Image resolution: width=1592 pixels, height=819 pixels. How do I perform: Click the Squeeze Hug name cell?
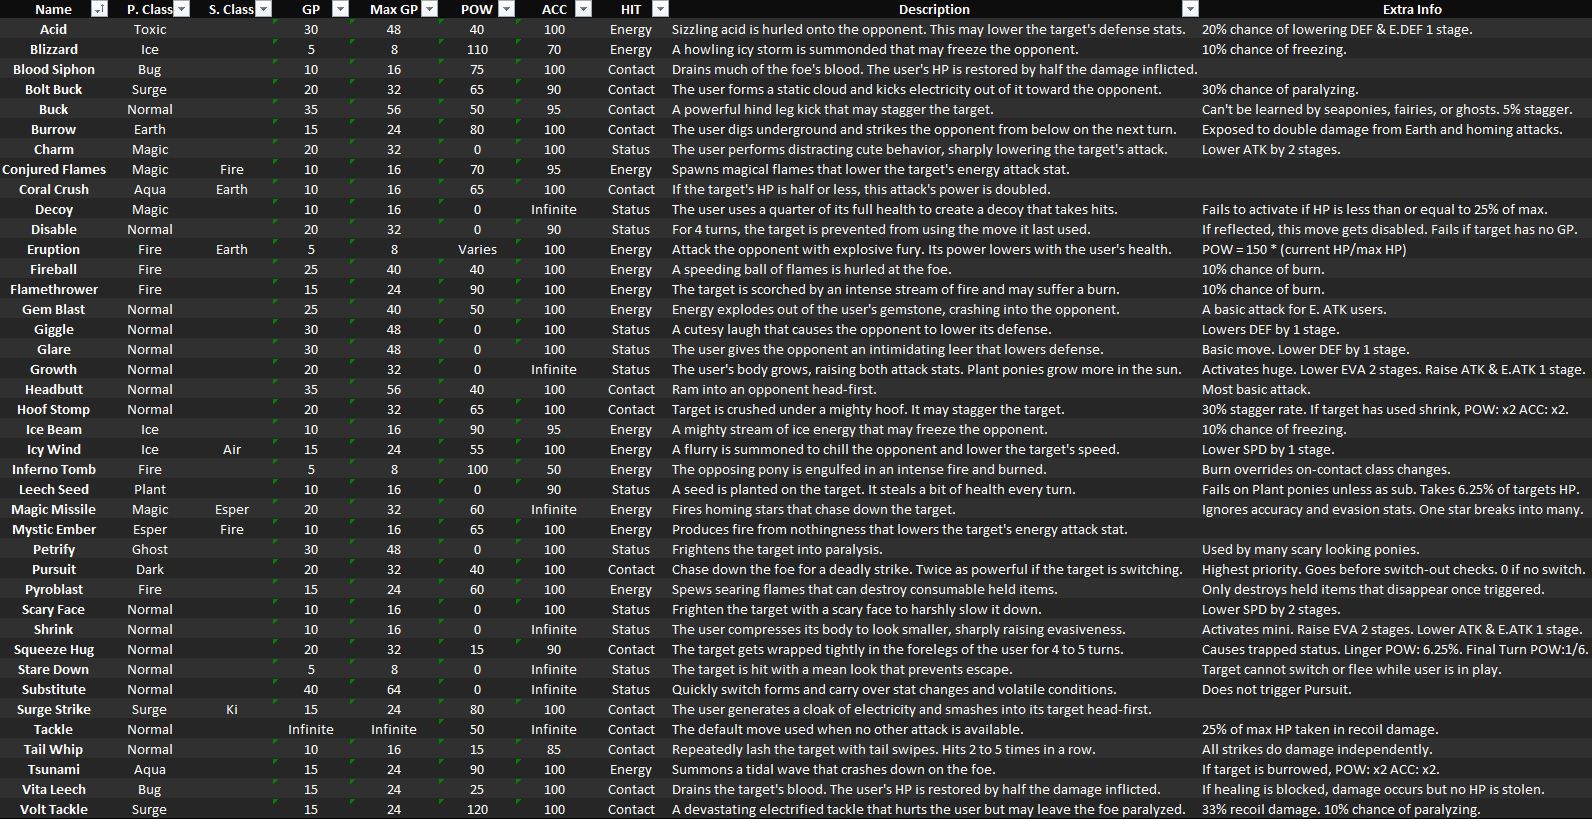tap(54, 649)
